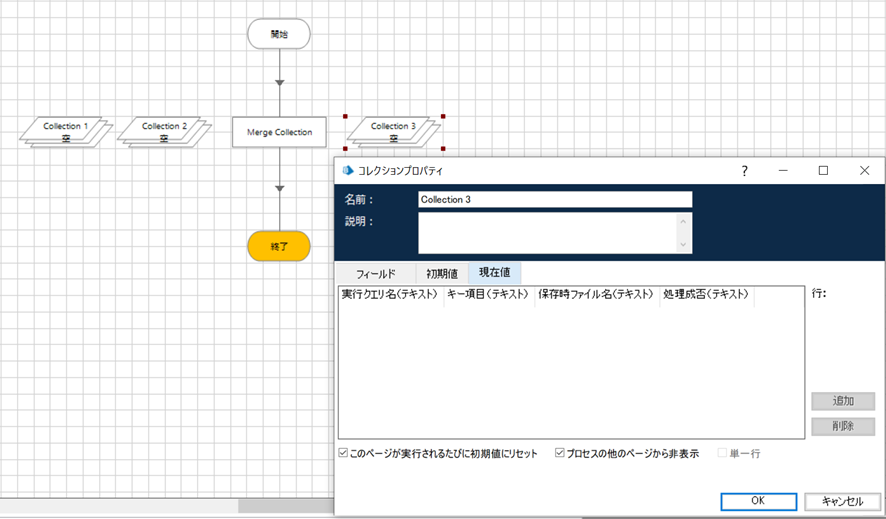
Task: Click the 開始 start stage
Action: [279, 34]
